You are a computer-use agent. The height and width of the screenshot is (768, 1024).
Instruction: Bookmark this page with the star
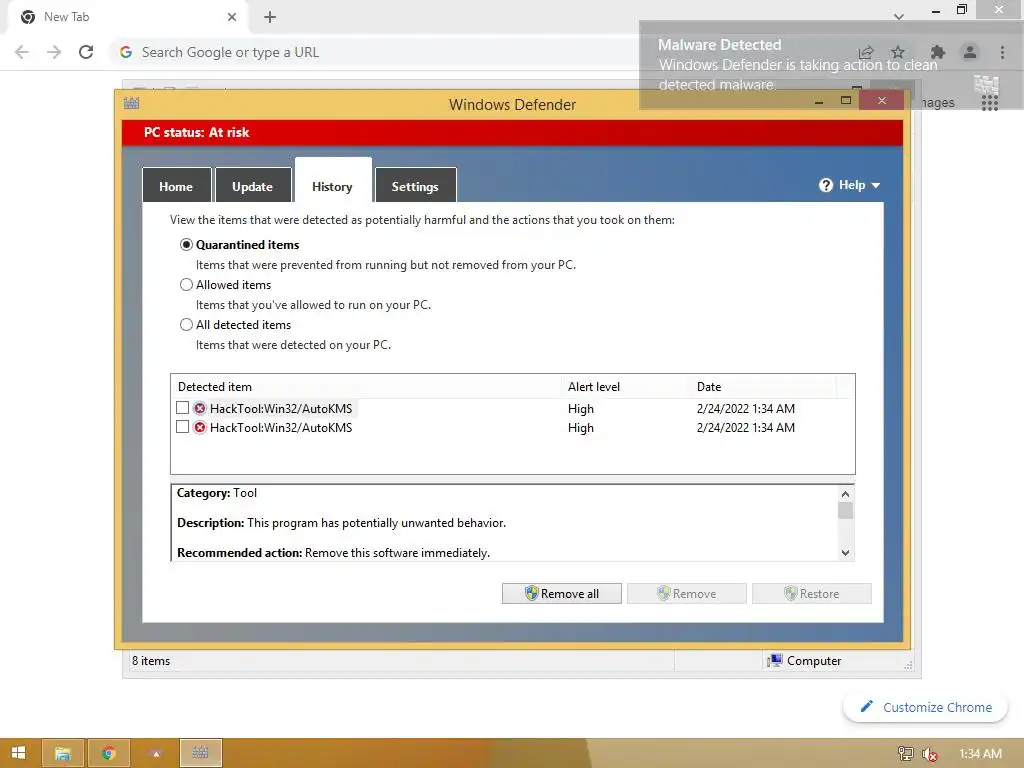coord(898,52)
